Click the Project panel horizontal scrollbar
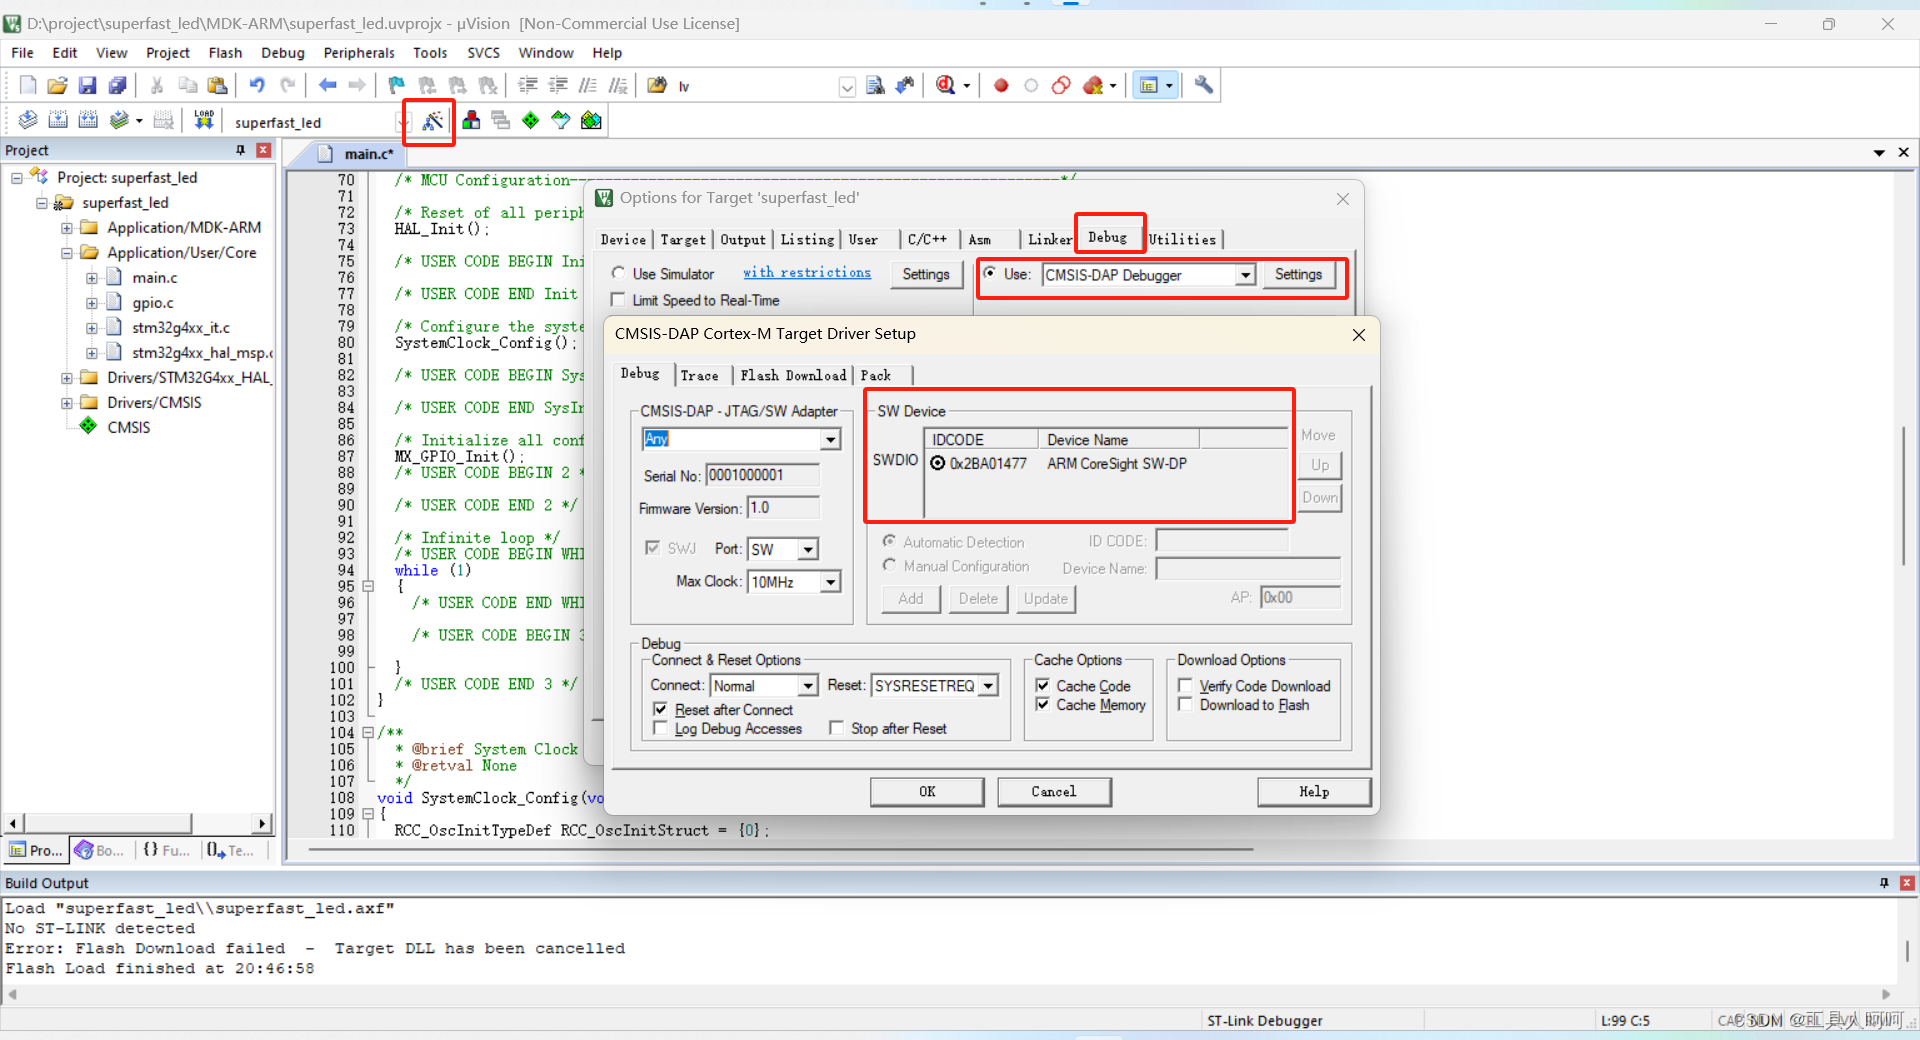 [x=137, y=823]
